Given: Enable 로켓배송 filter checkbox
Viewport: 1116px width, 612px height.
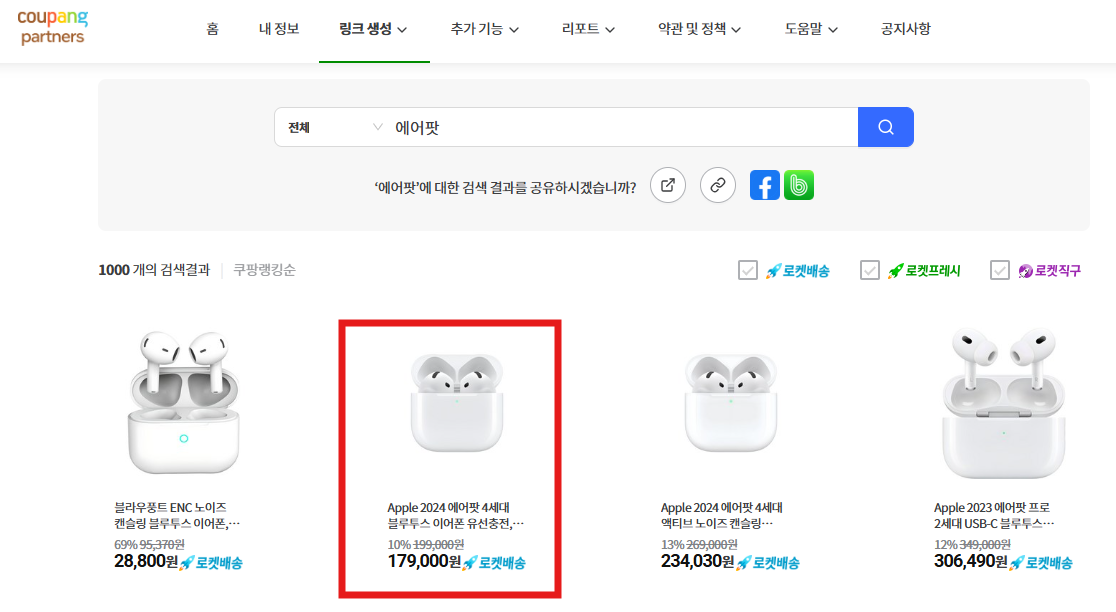Looking at the screenshot, I should tap(747, 270).
